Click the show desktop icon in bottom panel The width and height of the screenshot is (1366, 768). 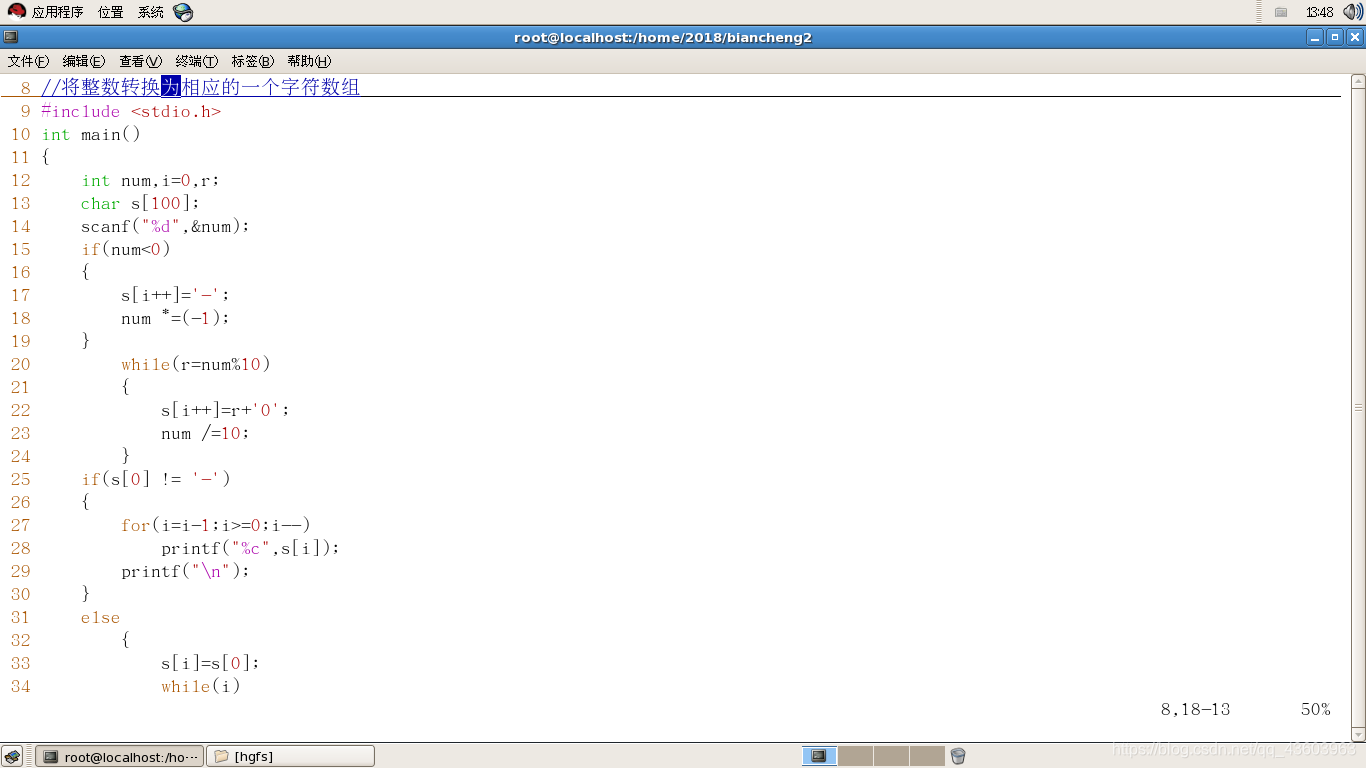12,756
